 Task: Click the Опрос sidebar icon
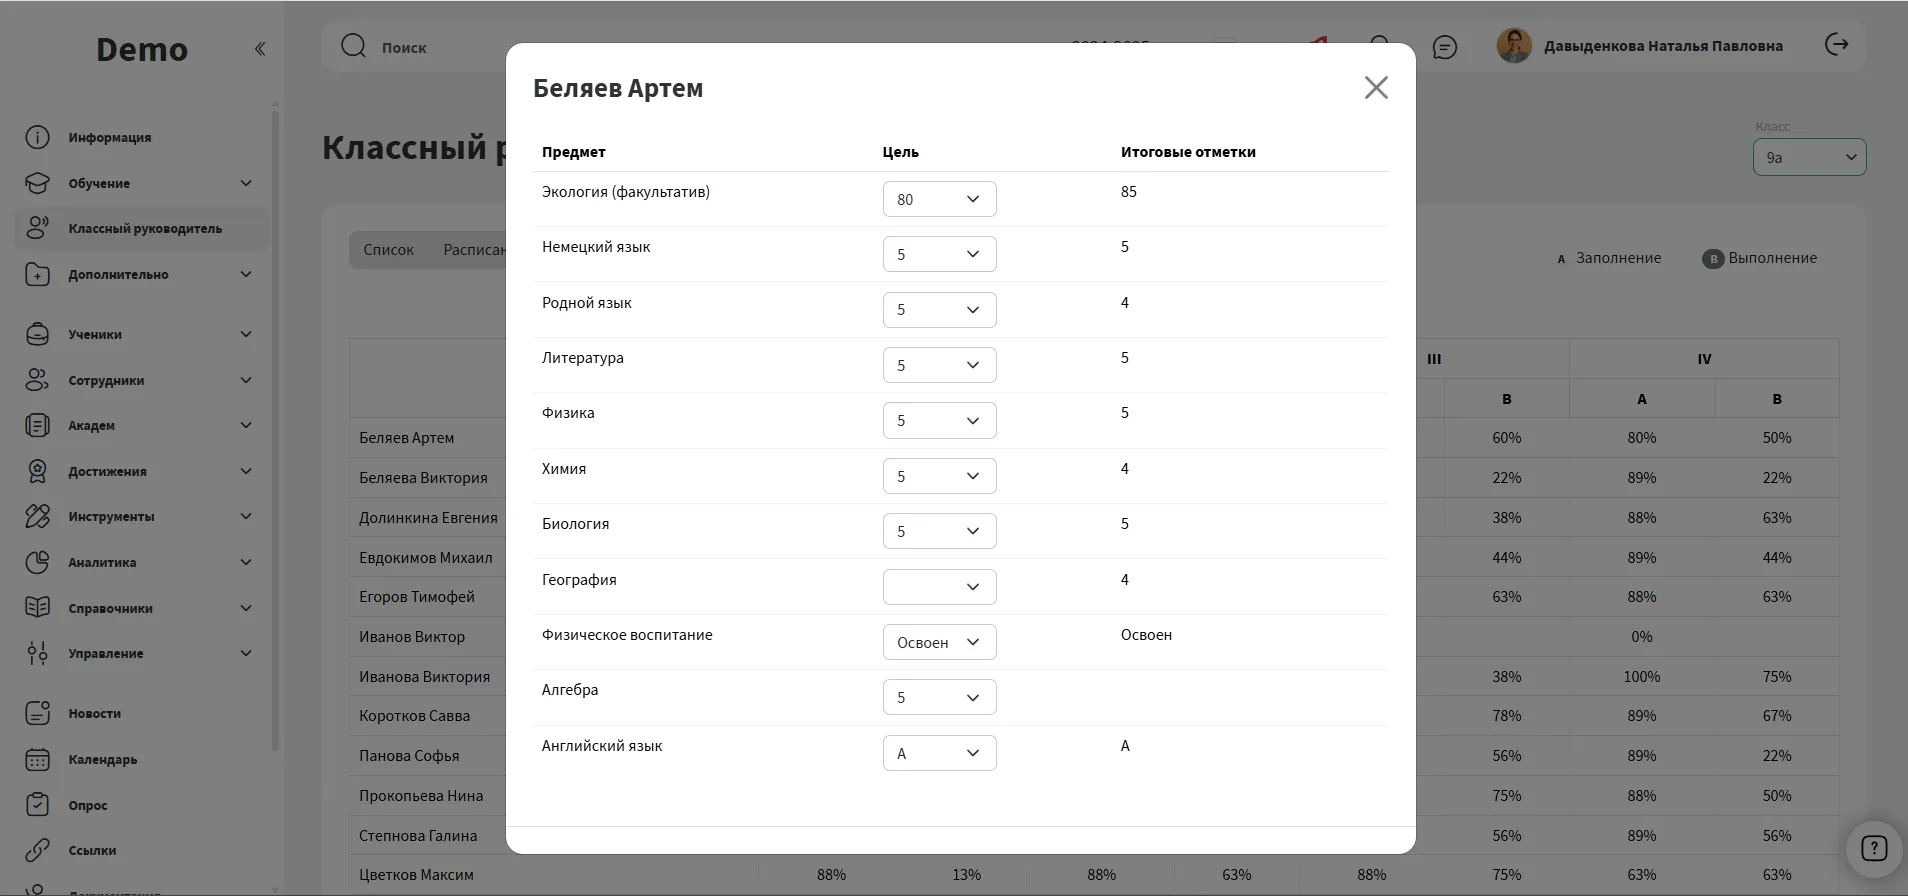37,805
